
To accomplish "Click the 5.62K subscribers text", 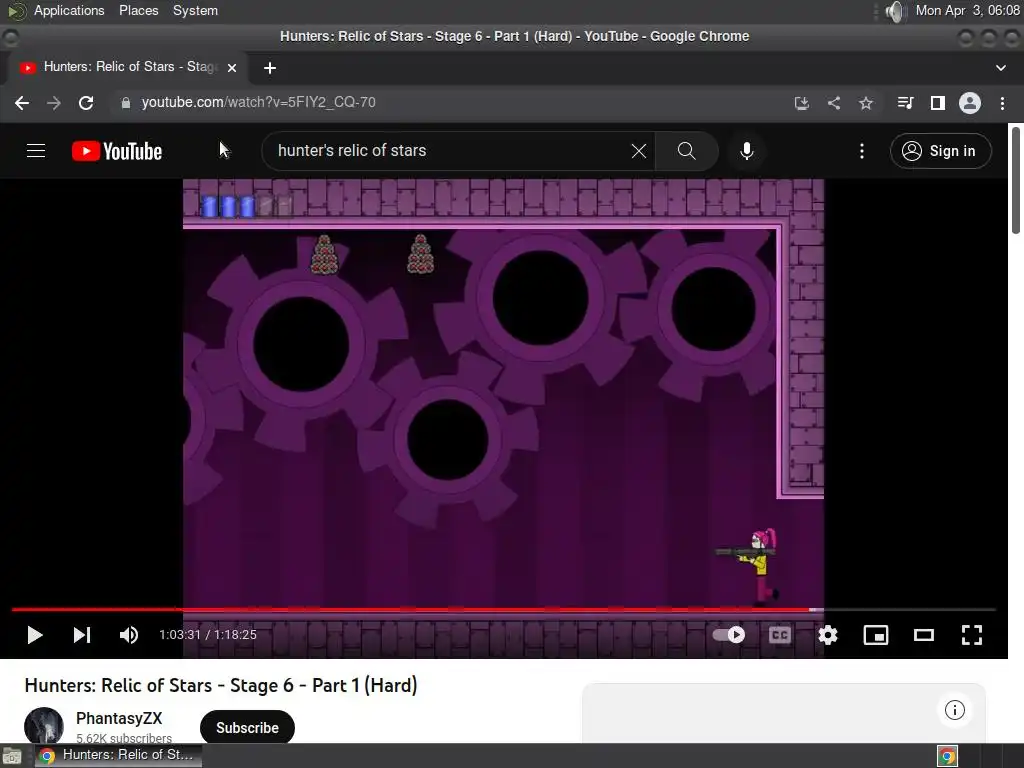I will (x=124, y=738).
